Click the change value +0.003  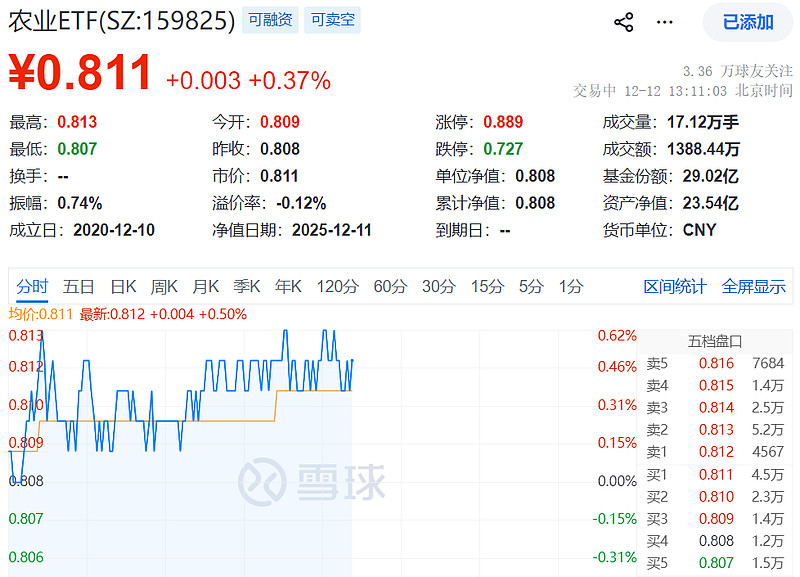coord(203,81)
